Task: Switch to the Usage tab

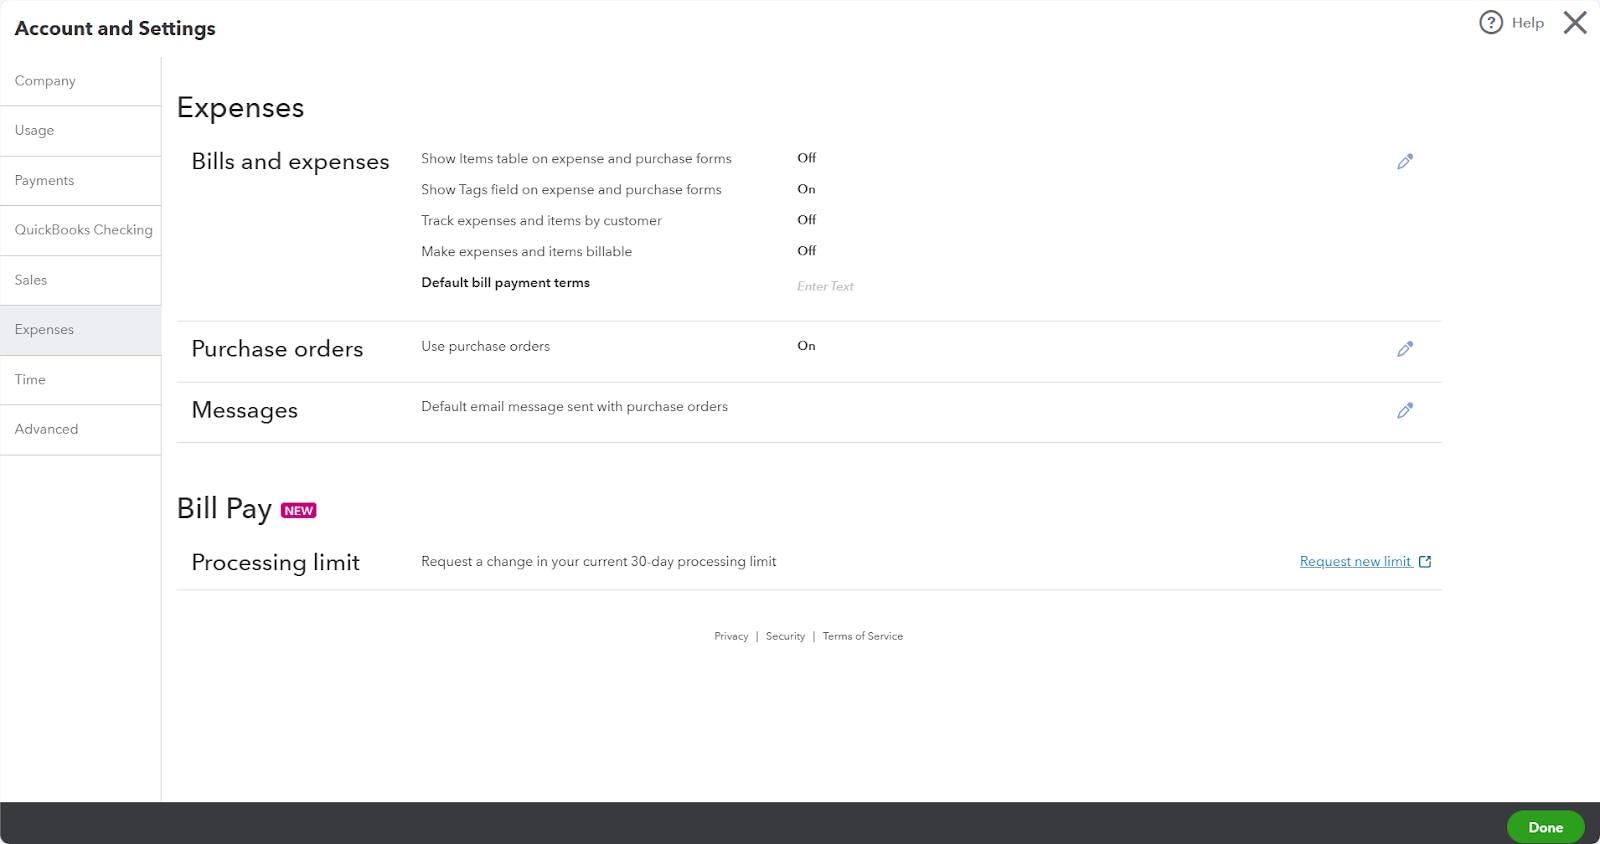Action: click(x=35, y=131)
